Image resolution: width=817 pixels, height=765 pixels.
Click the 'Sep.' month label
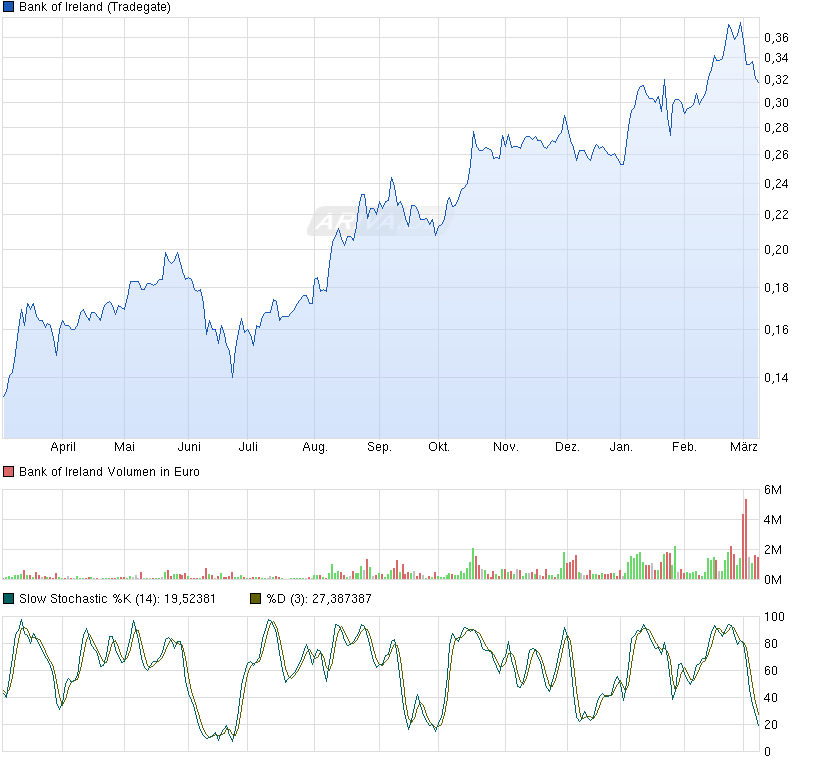[x=379, y=447]
